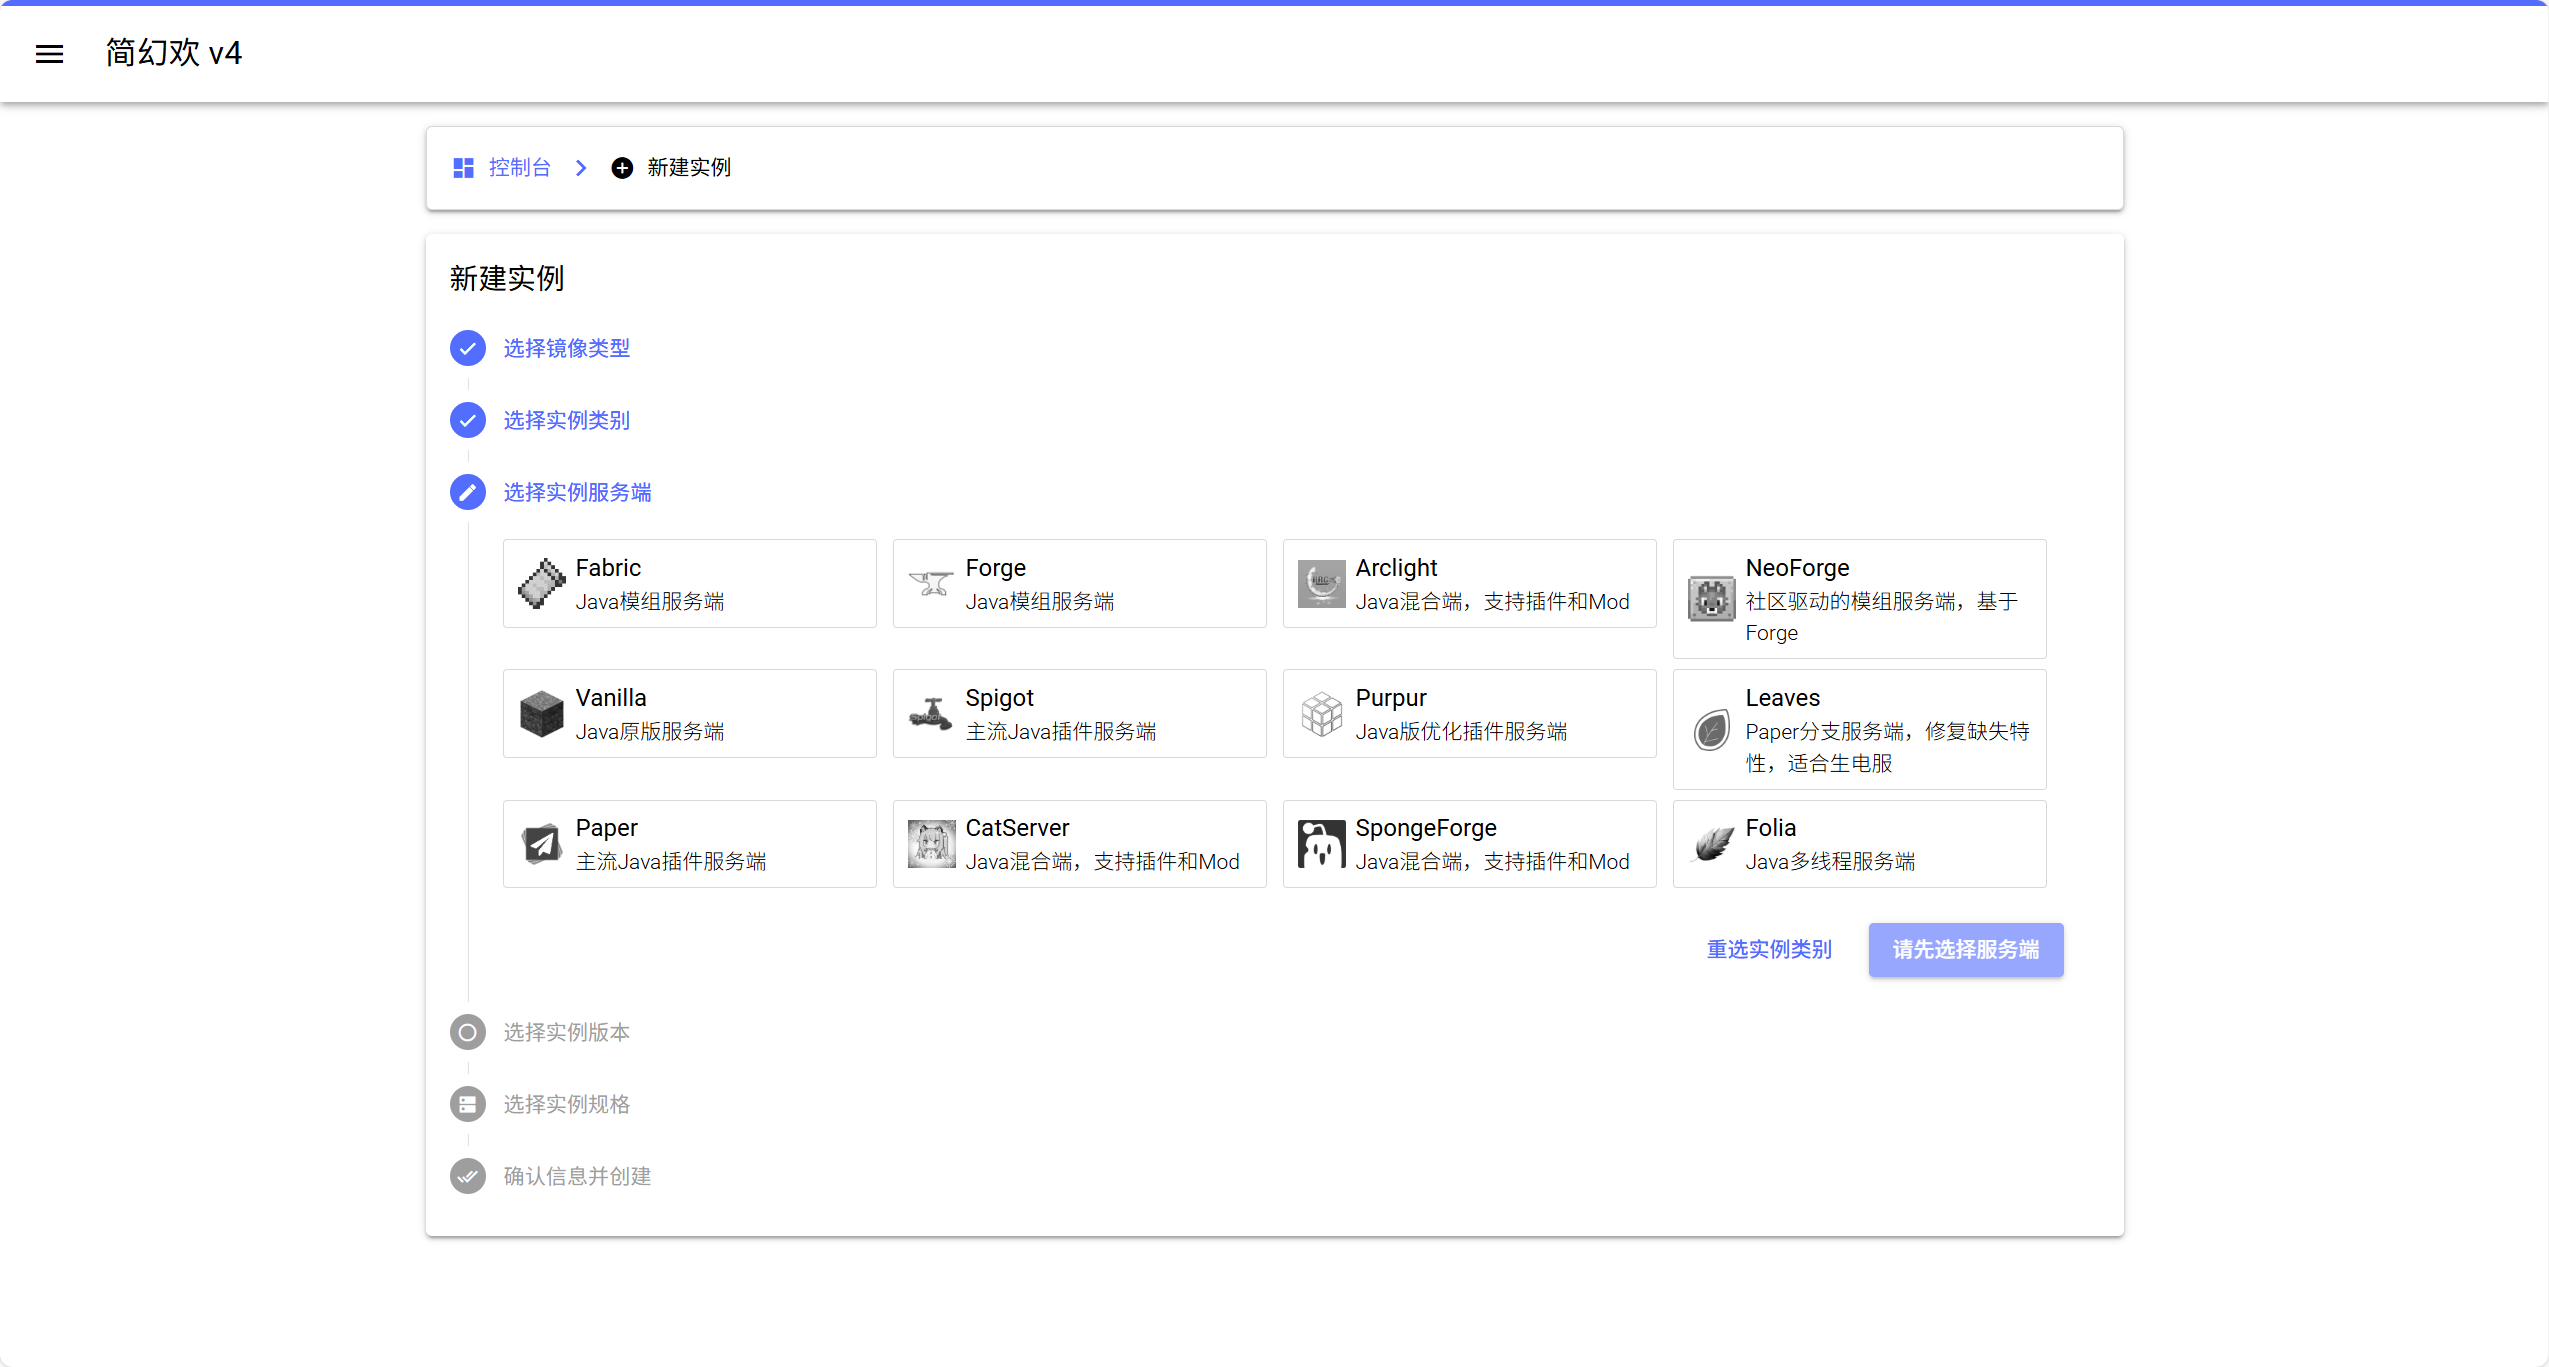Click the Paper plane icon
The image size is (2549, 1367).
(x=541, y=844)
